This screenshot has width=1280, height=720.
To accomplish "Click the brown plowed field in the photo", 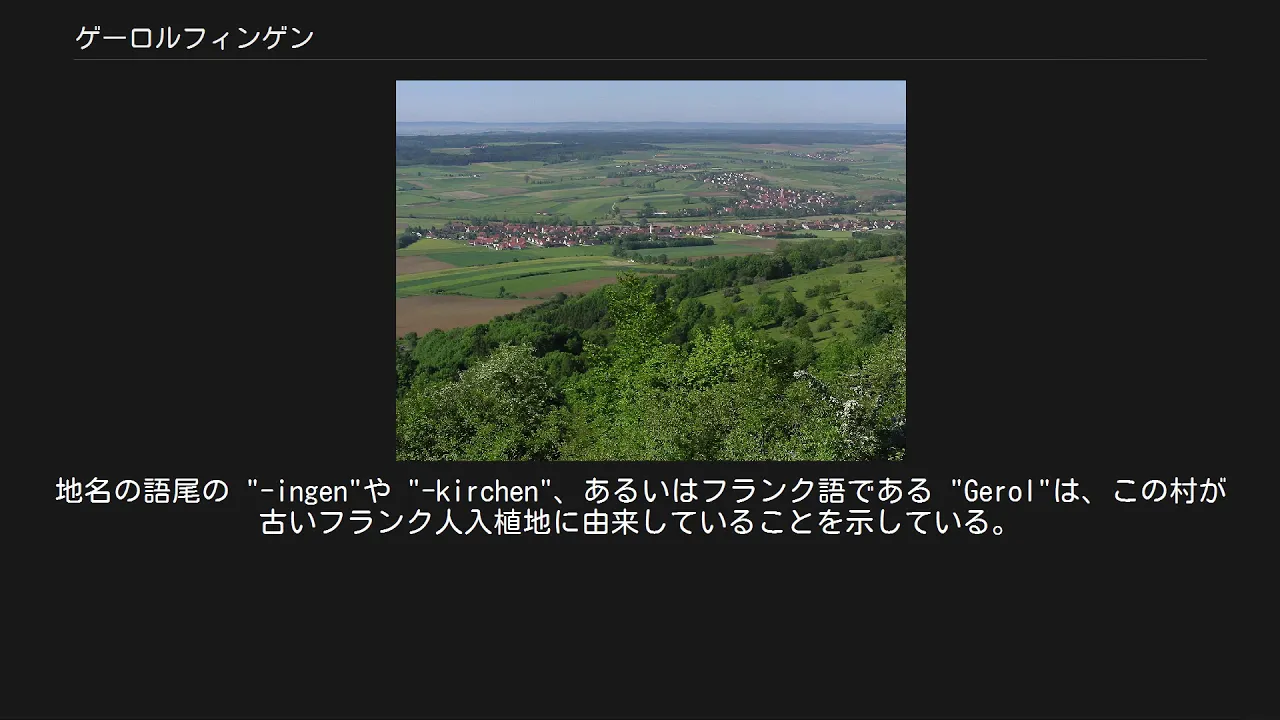I will 450,314.
